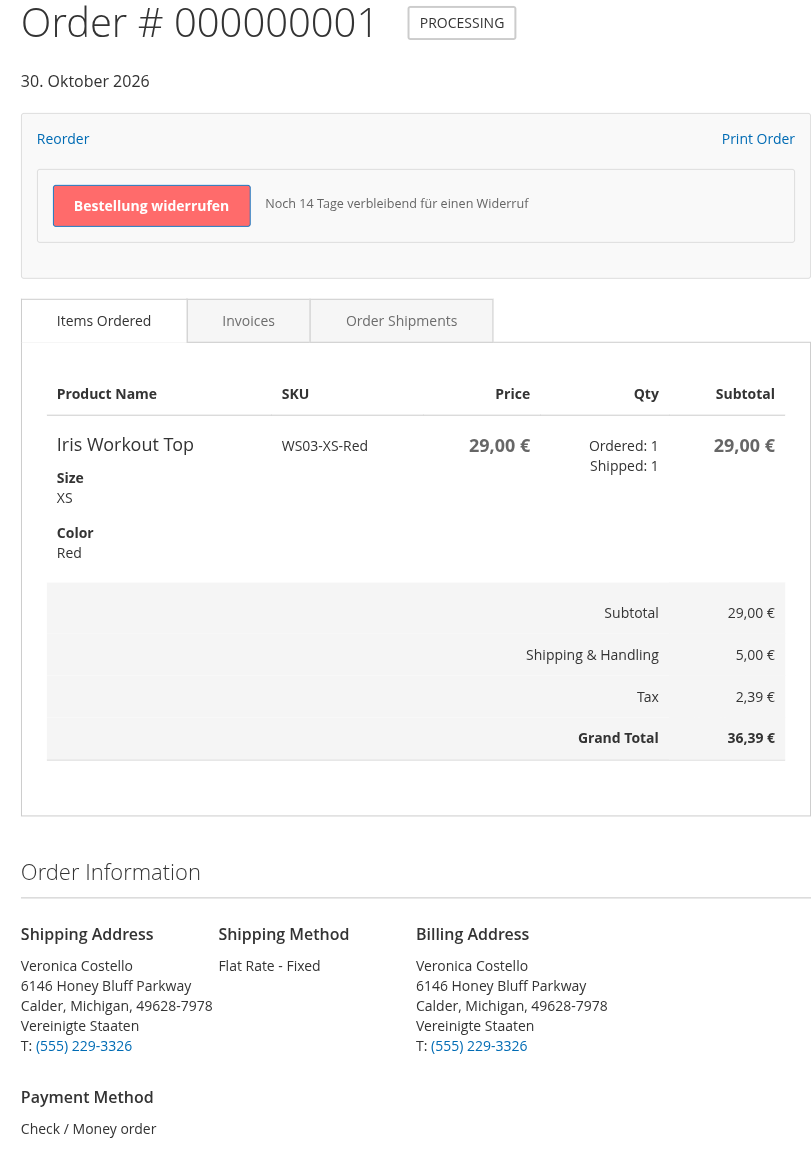The height and width of the screenshot is (1176, 811).
Task: Click the Iris Workout Top product name
Action: tap(125, 445)
